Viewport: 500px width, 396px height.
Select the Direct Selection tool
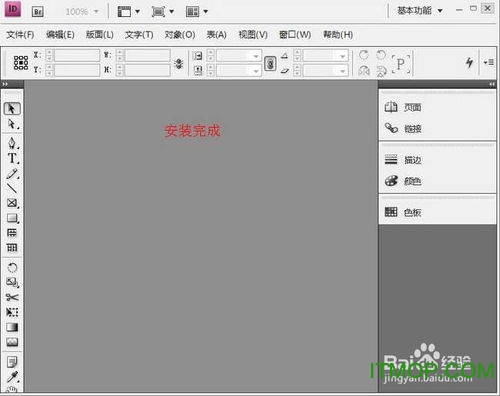click(x=12, y=124)
